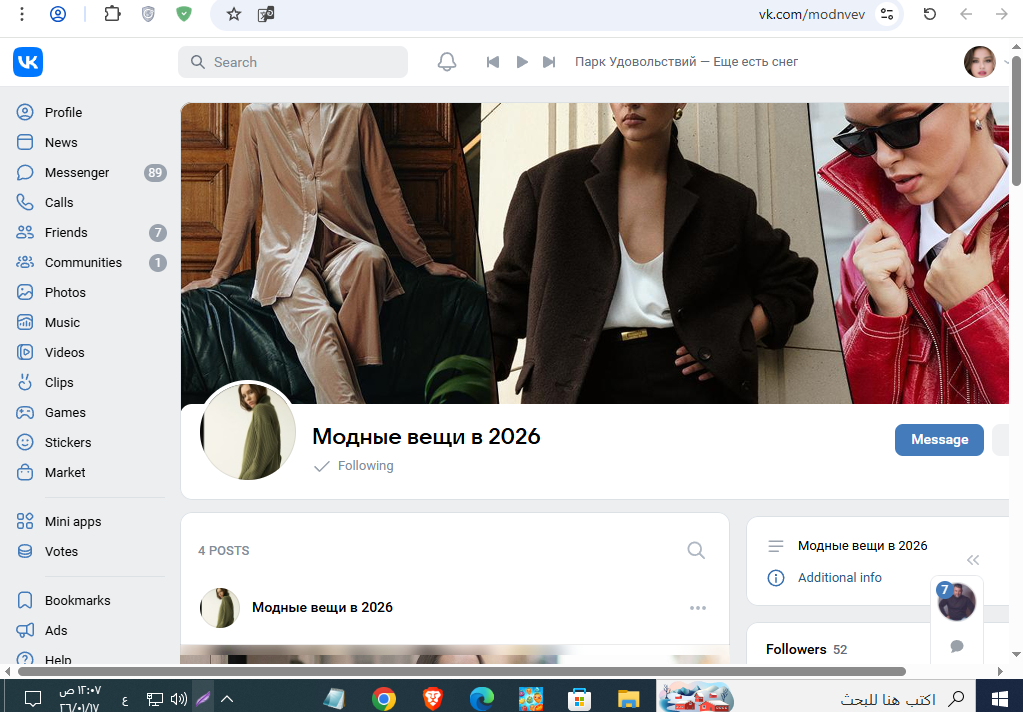Open Additional info link
The height and width of the screenshot is (712, 1023).
pos(840,578)
